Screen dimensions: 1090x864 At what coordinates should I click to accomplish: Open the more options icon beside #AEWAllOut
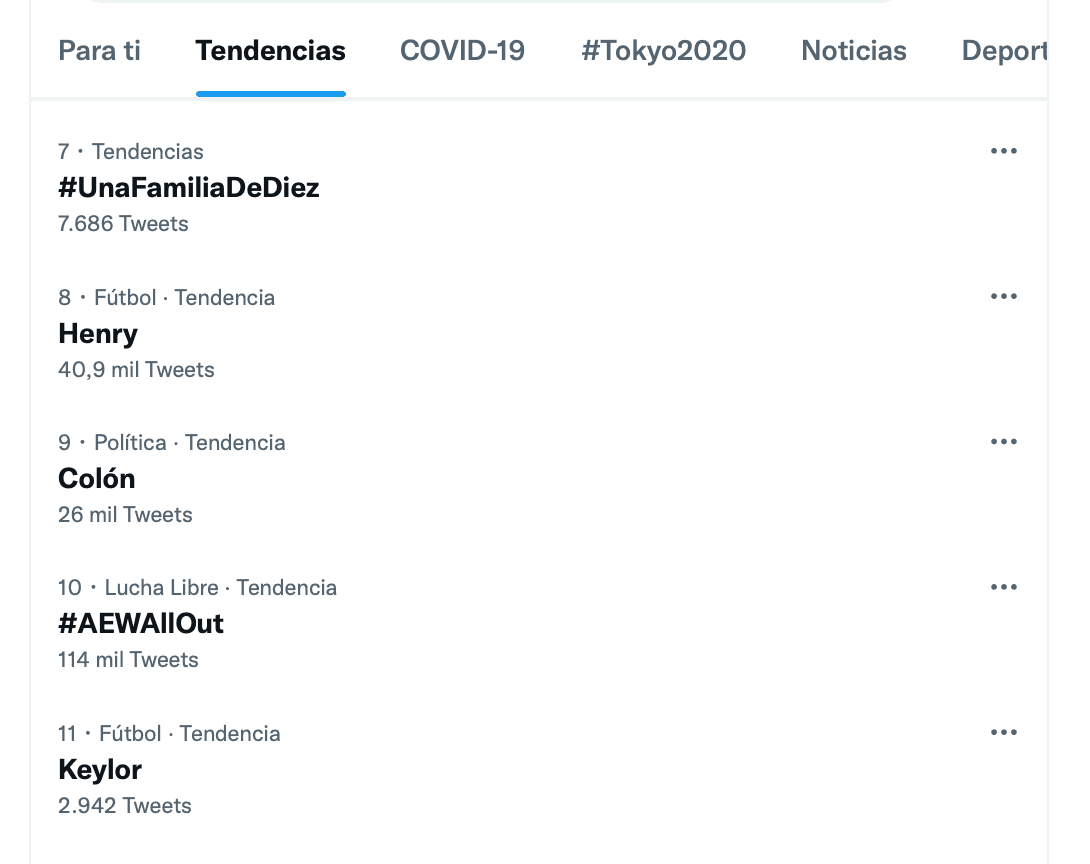coord(1003,587)
